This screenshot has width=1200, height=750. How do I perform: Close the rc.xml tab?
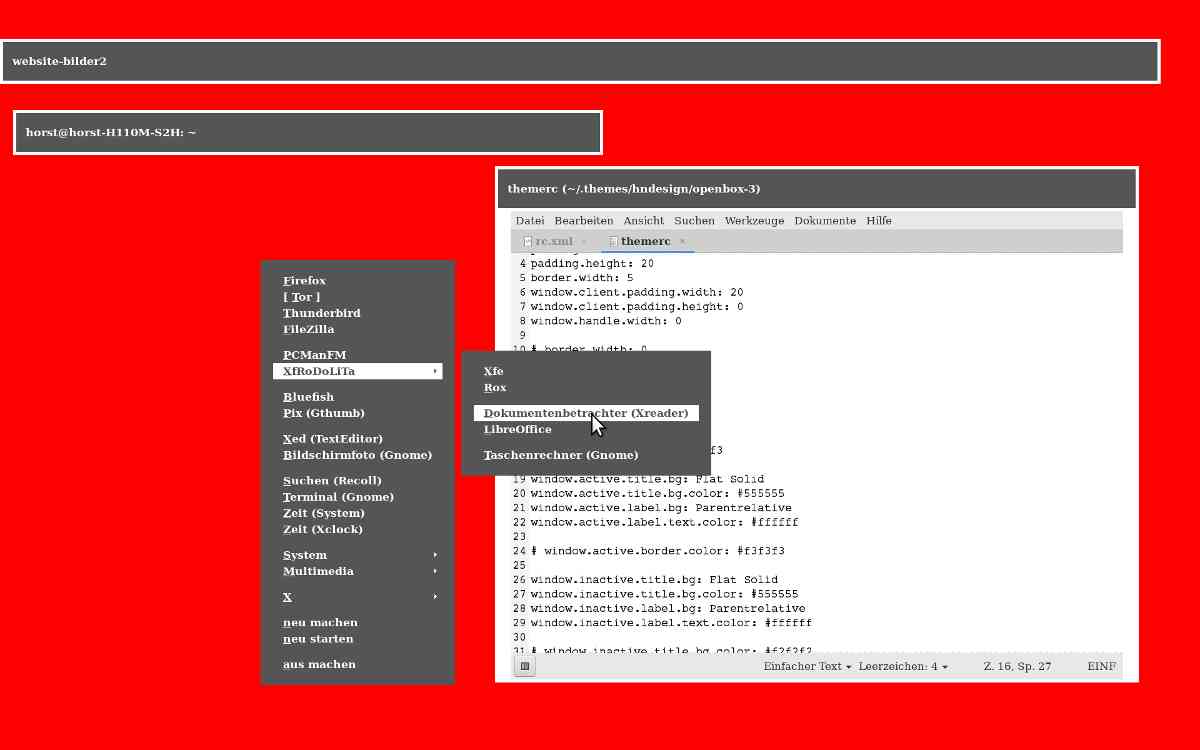click(584, 241)
